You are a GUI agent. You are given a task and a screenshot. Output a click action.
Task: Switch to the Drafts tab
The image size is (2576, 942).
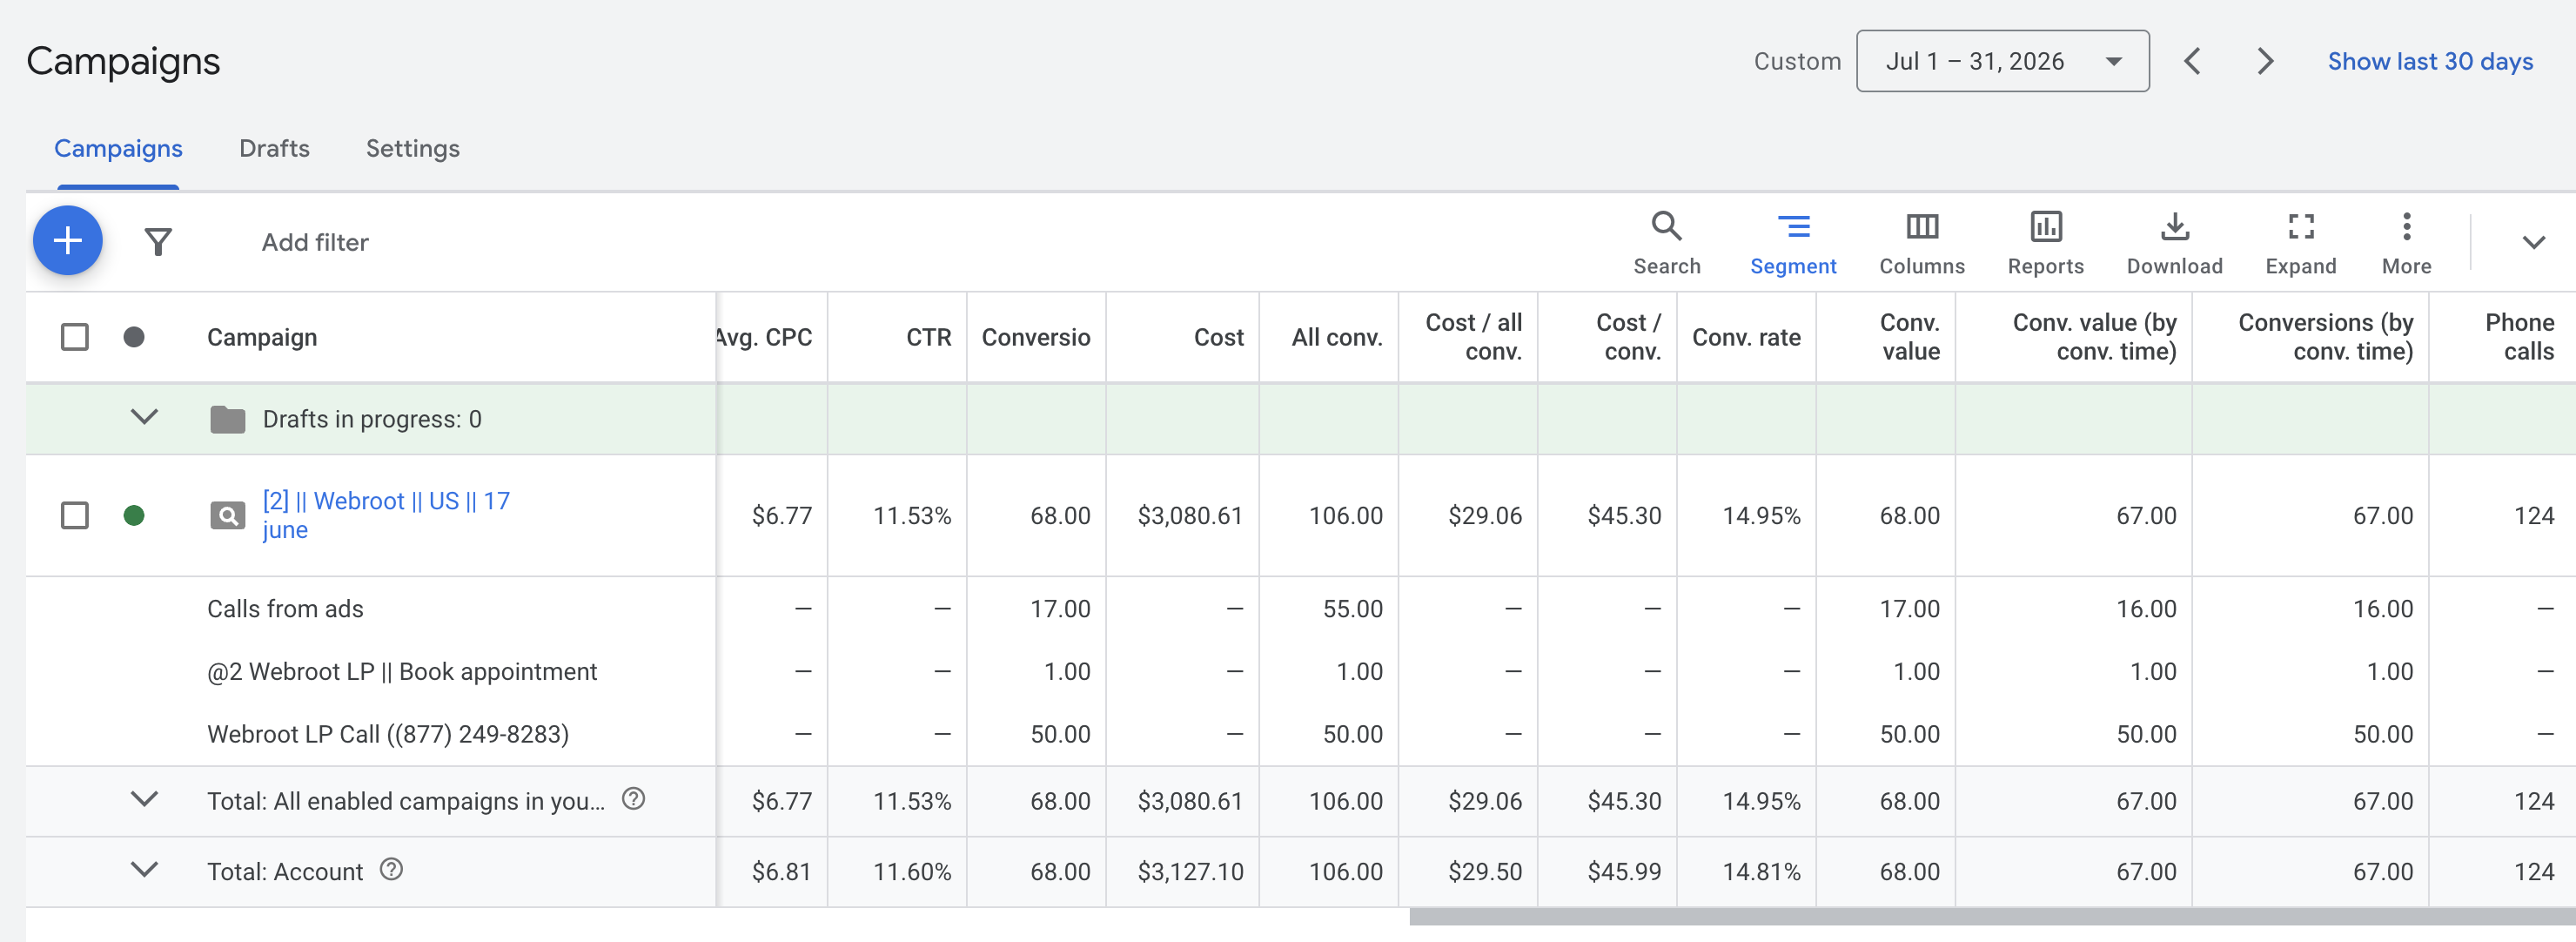(274, 148)
